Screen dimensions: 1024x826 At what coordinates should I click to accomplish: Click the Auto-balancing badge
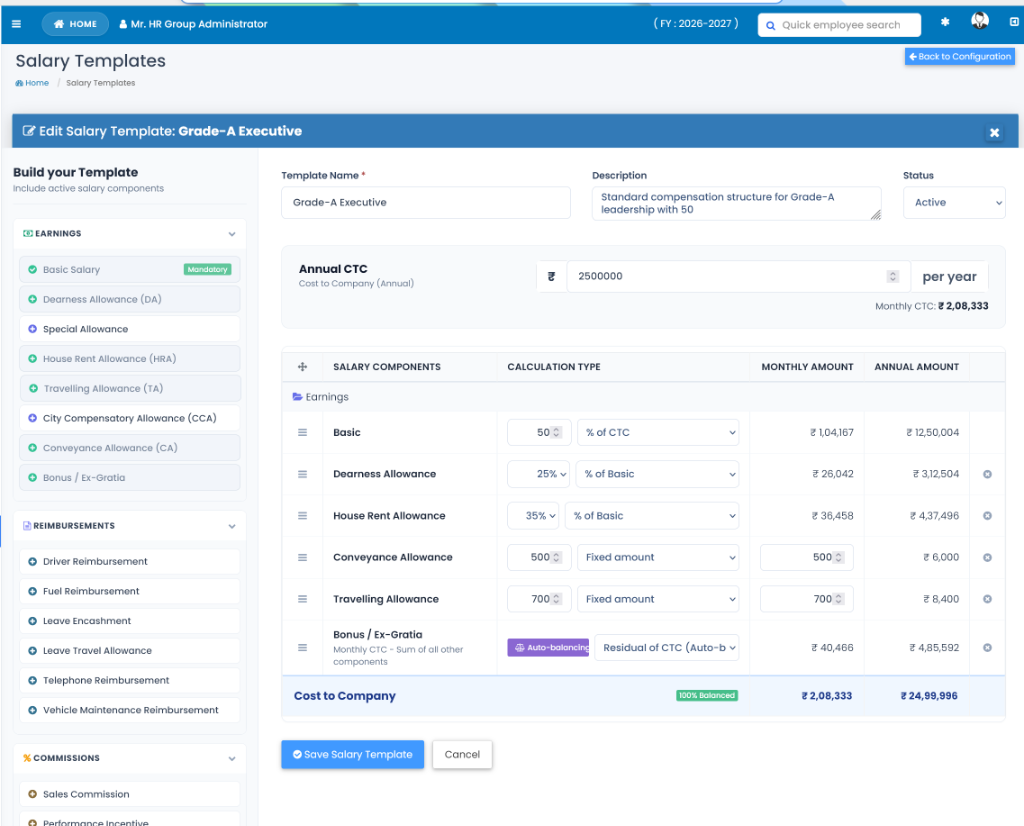pos(548,648)
